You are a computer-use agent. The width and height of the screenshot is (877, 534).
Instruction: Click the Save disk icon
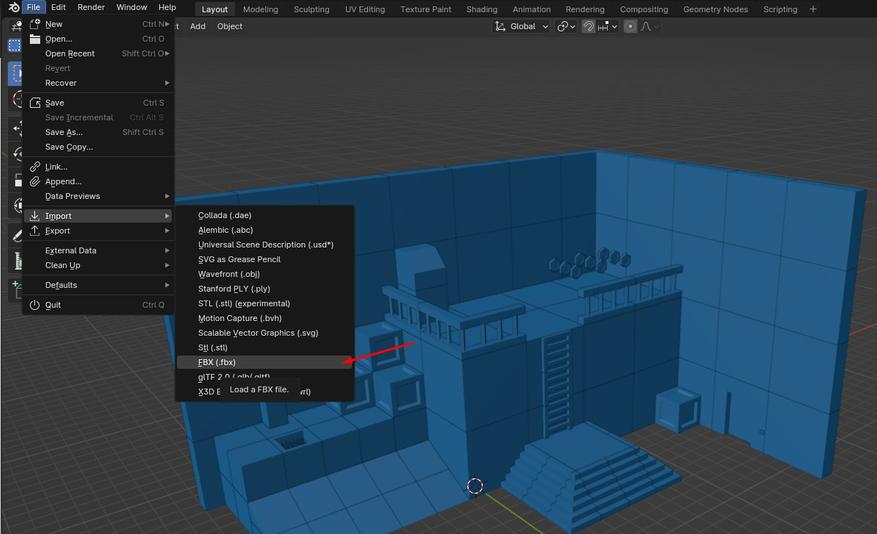coord(35,103)
